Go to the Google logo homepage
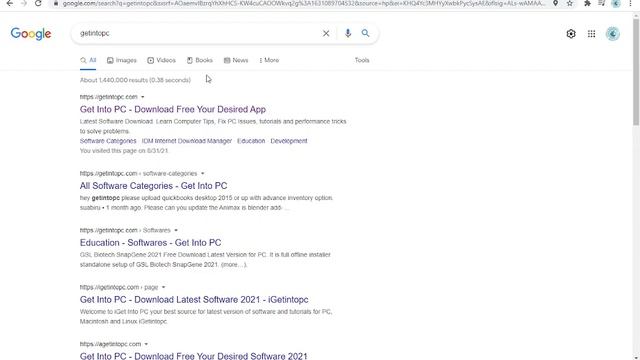Image resolution: width=640 pixels, height=360 pixels. tap(31, 34)
